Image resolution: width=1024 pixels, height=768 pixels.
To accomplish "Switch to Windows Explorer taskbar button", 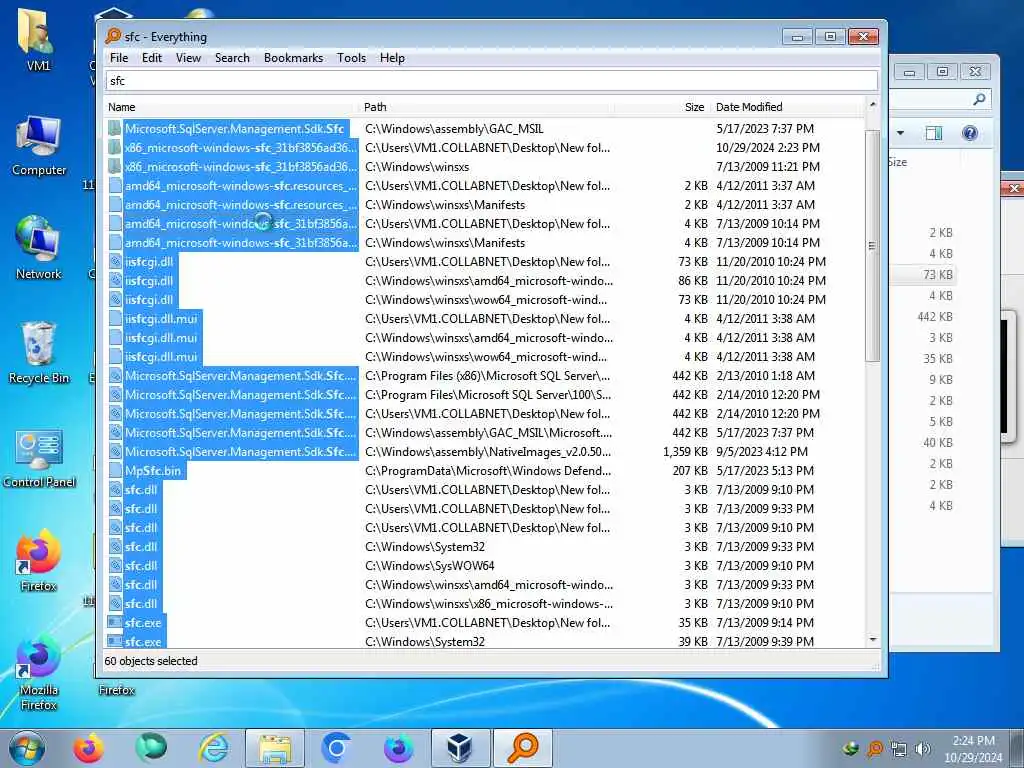I will pos(275,748).
